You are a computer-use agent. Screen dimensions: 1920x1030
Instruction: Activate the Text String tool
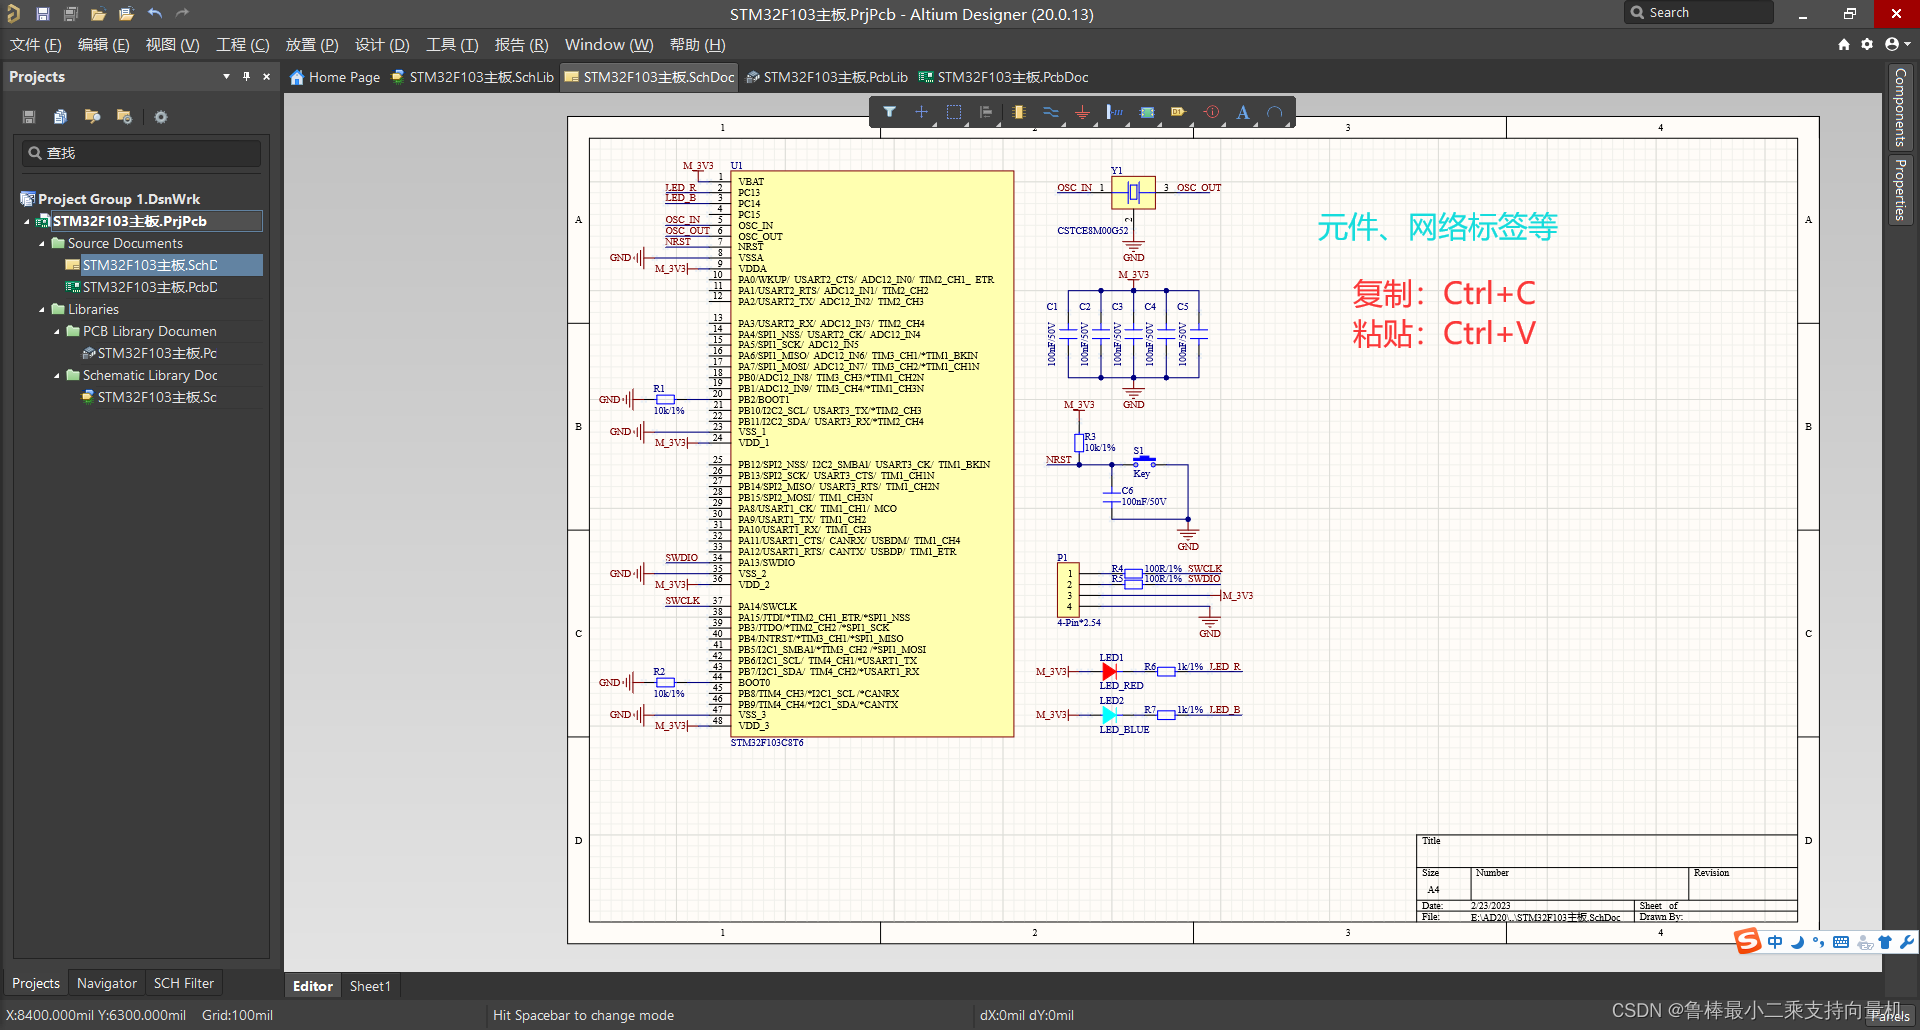click(1242, 112)
